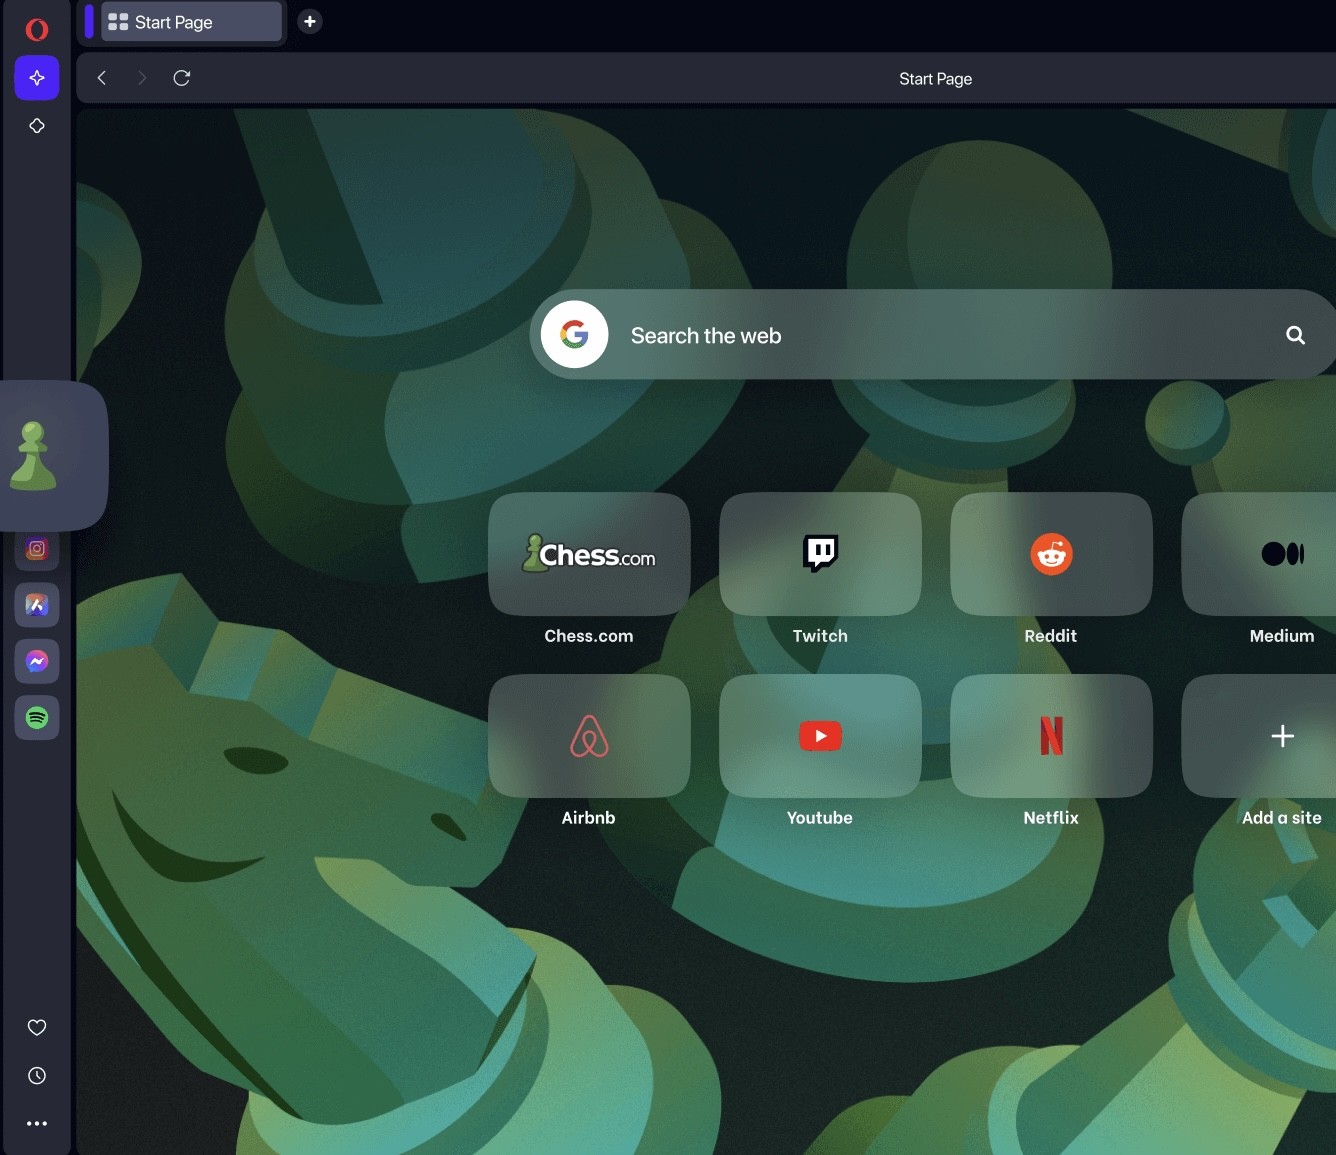Reload the page
The image size is (1336, 1155).
(182, 78)
